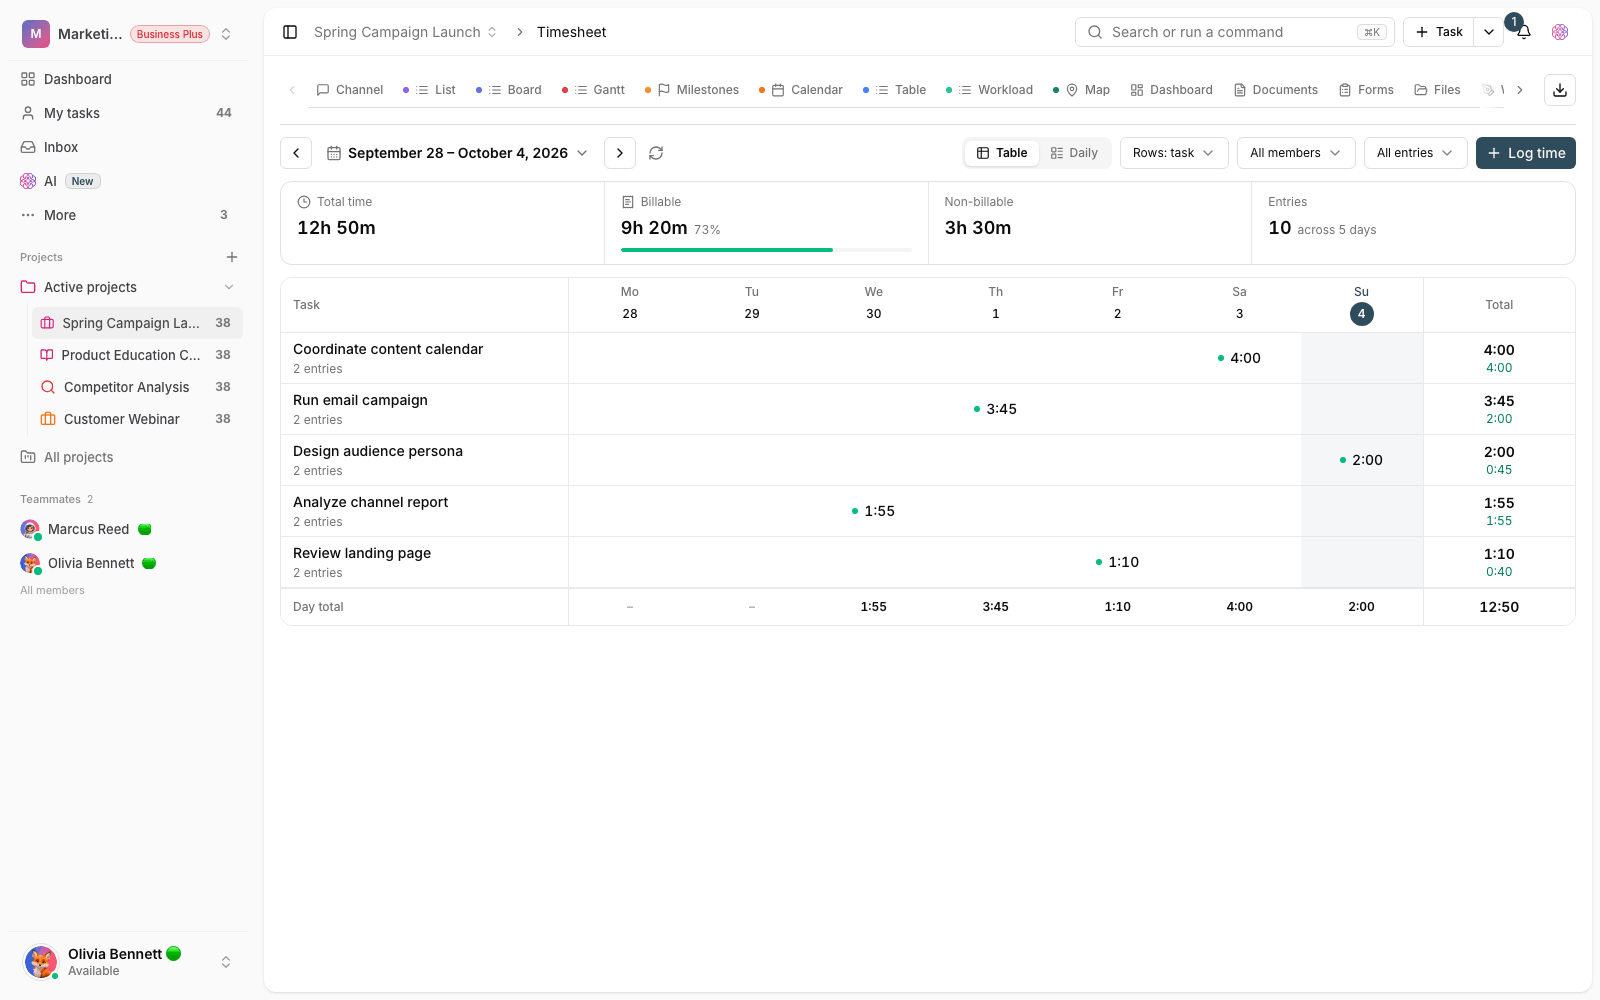Open the Rows: task dropdown
Image resolution: width=1600 pixels, height=1000 pixels.
coord(1174,153)
